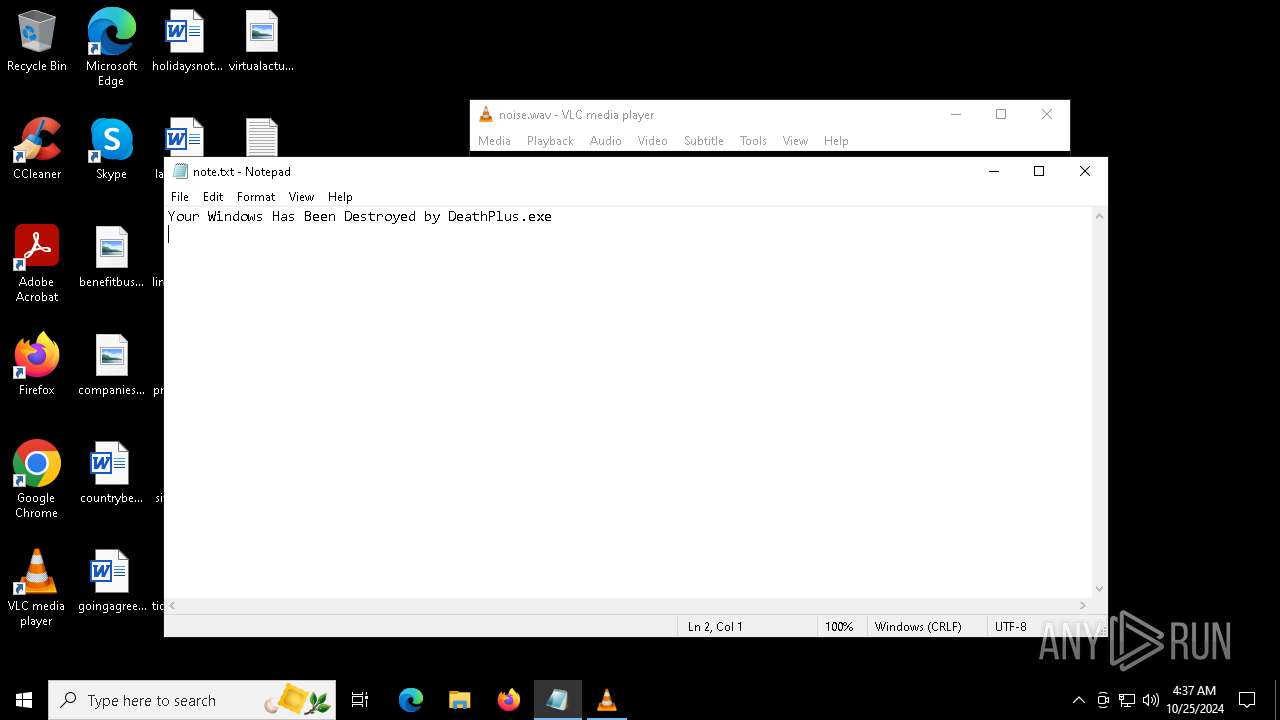Launch Microsoft Edge from desktop shortcut
This screenshot has width=1280, height=720.
coord(111,47)
